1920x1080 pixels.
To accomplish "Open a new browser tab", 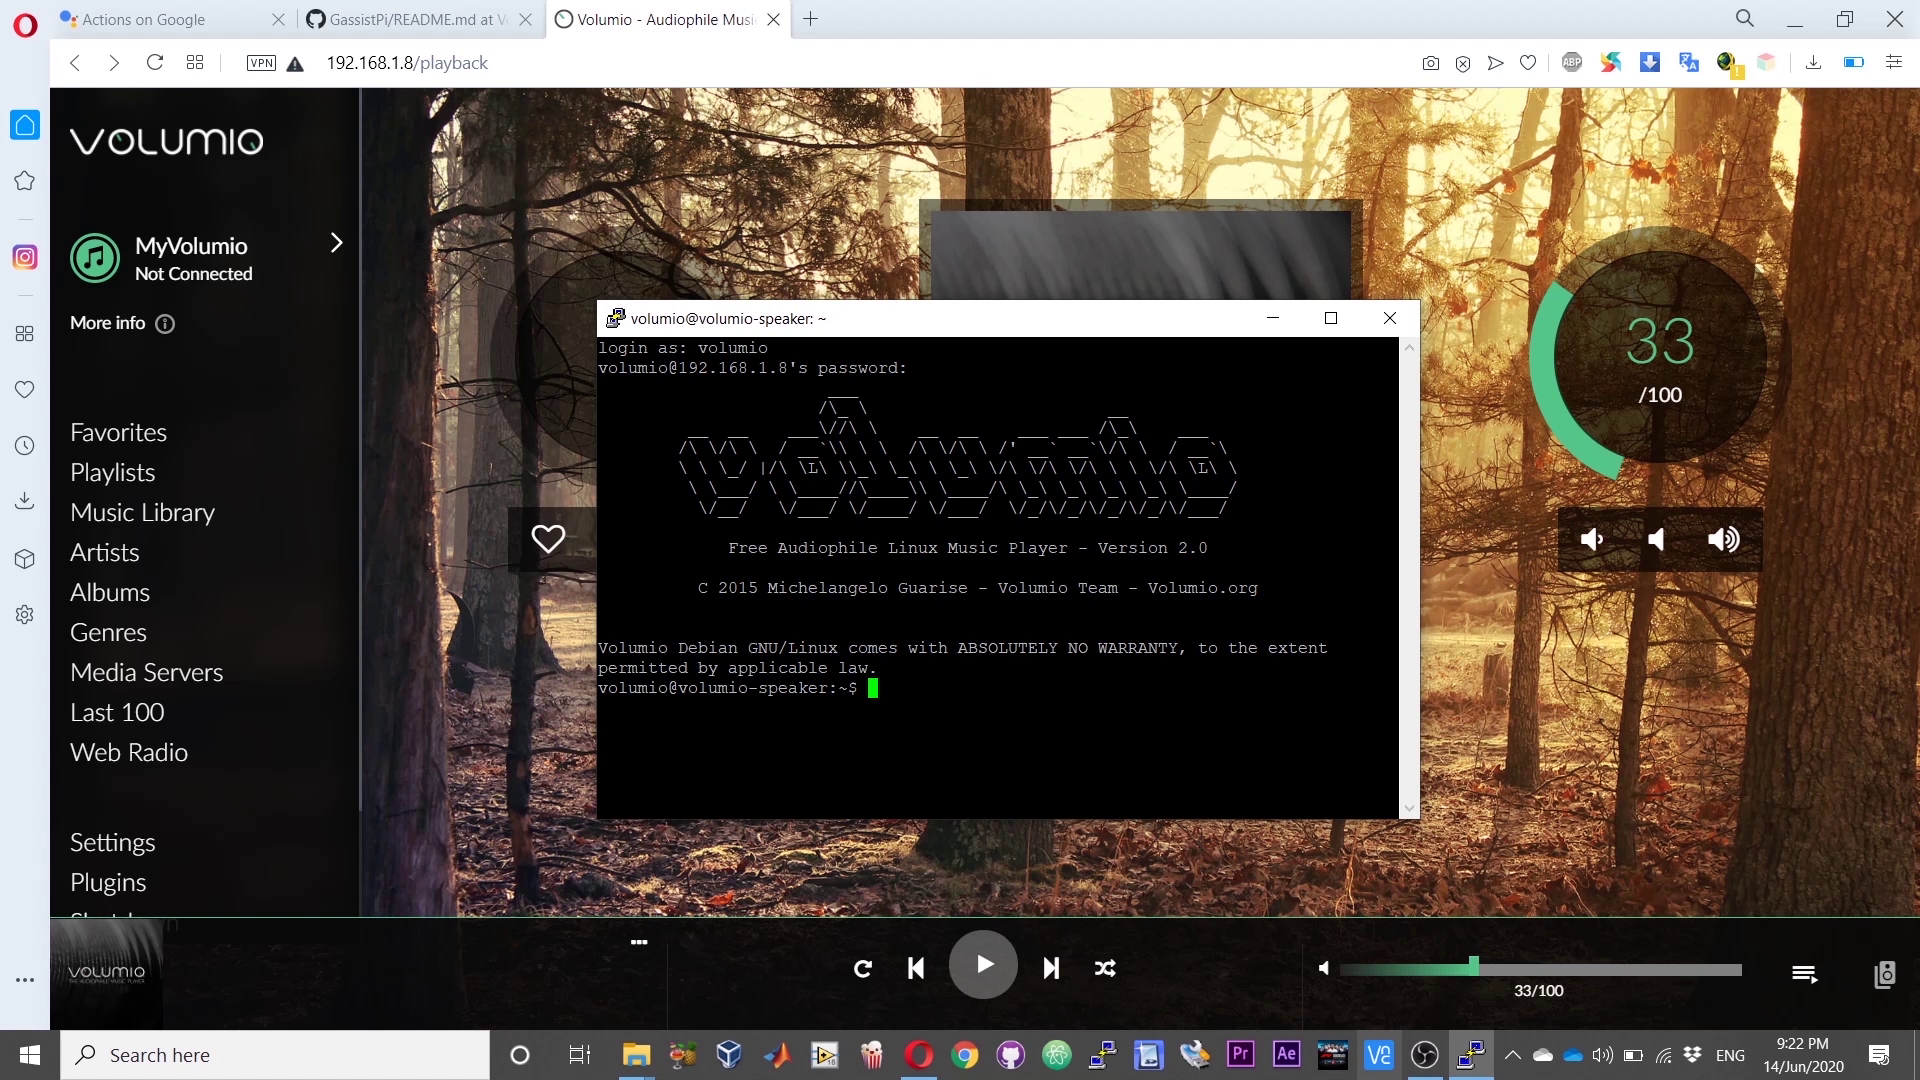I will tap(810, 19).
